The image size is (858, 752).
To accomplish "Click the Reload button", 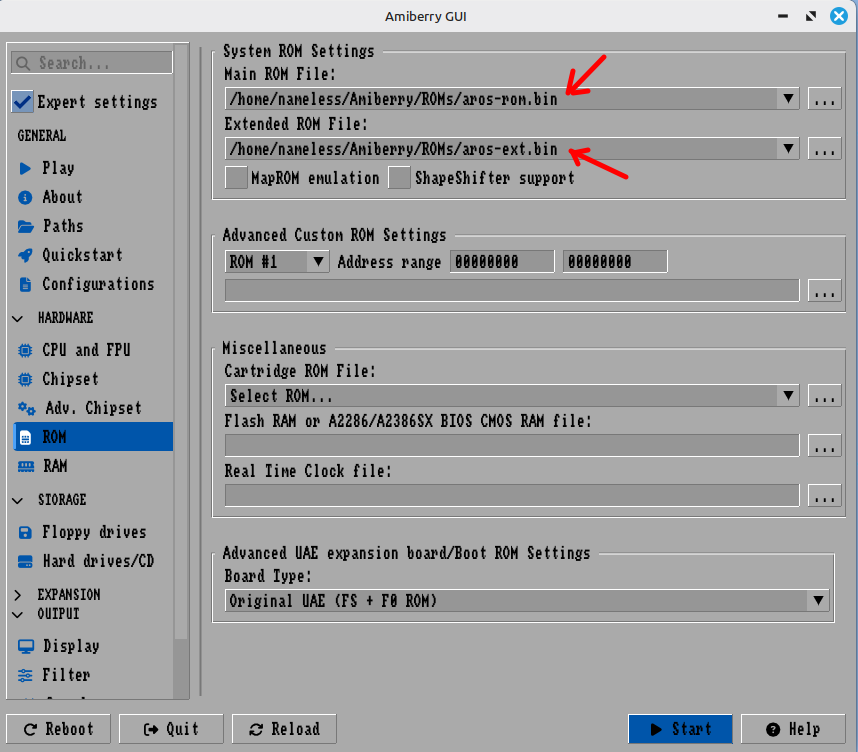I will pos(284,729).
